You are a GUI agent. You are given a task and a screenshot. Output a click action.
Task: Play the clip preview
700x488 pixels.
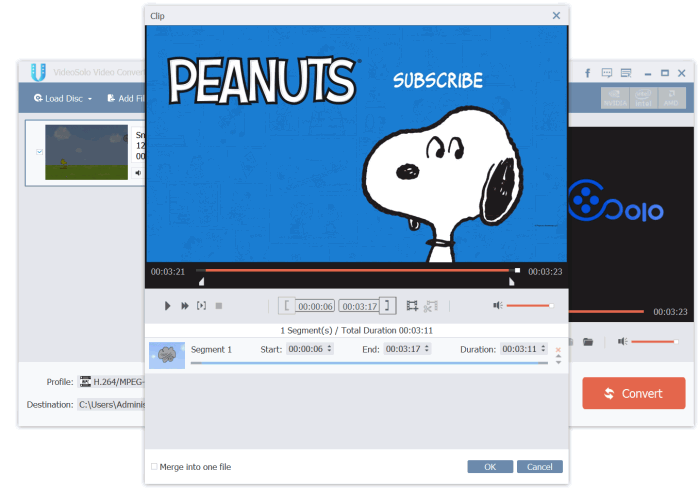pyautogui.click(x=167, y=306)
